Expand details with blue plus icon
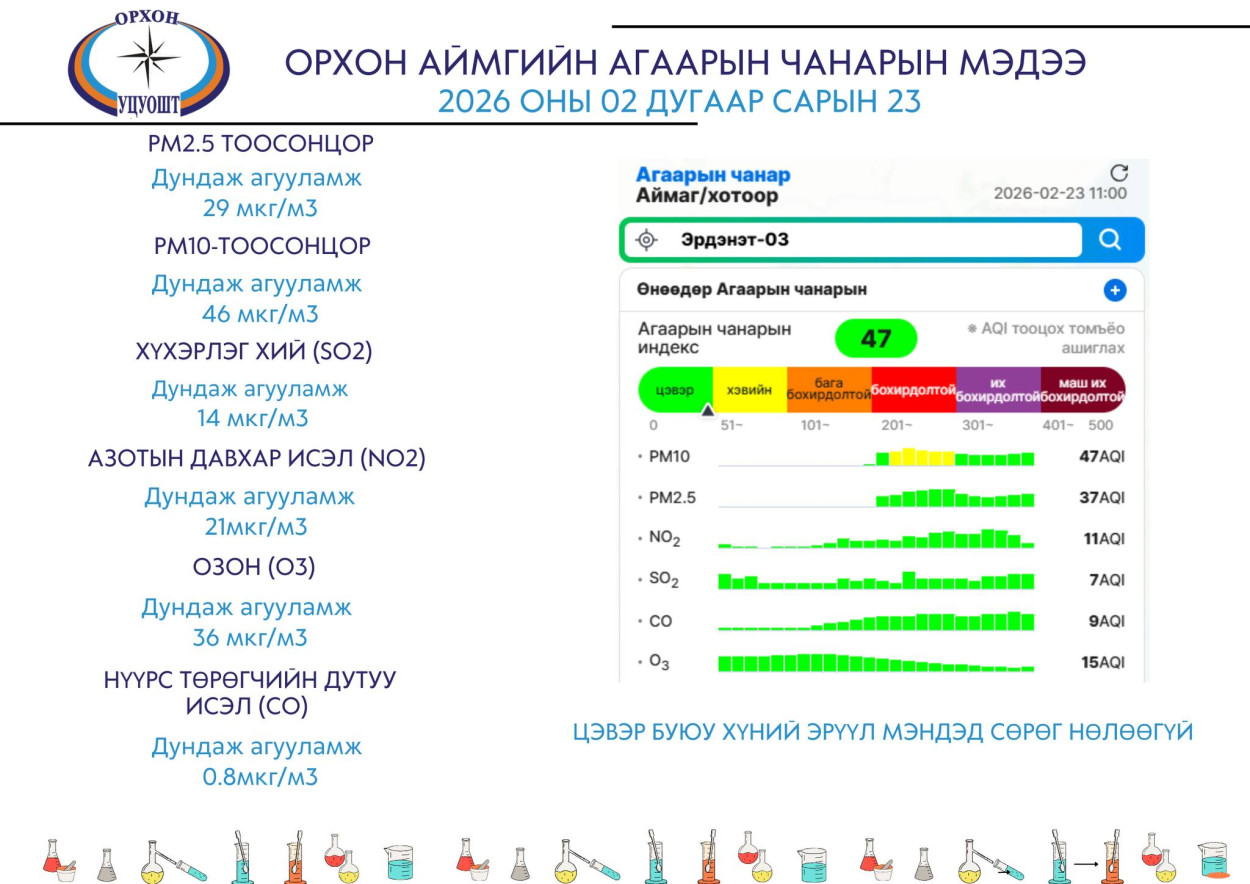 (1114, 290)
